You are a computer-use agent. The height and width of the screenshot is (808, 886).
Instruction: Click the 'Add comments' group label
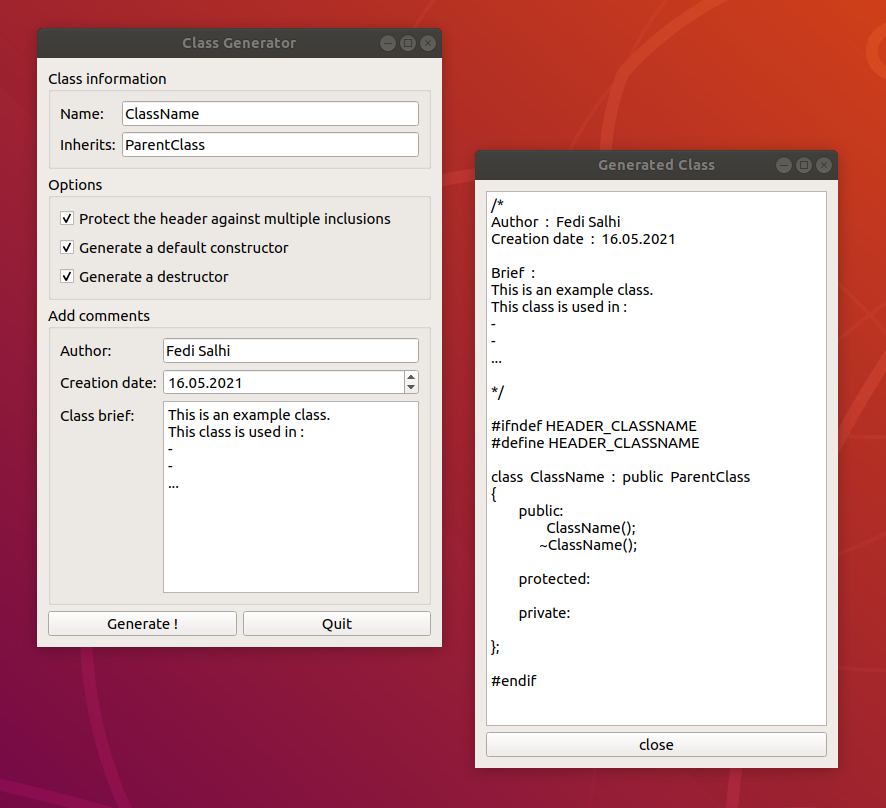coord(99,316)
